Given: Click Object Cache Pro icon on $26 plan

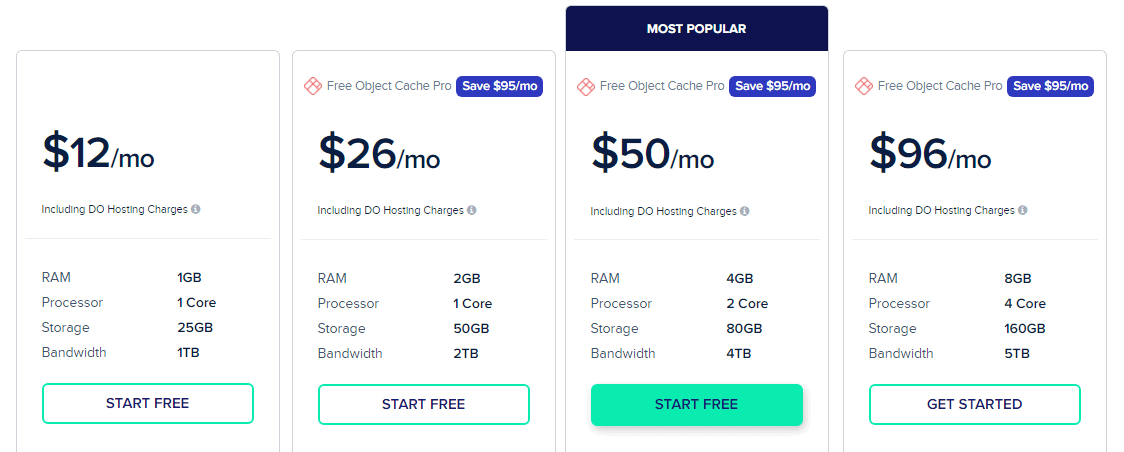Looking at the screenshot, I should point(312,86).
